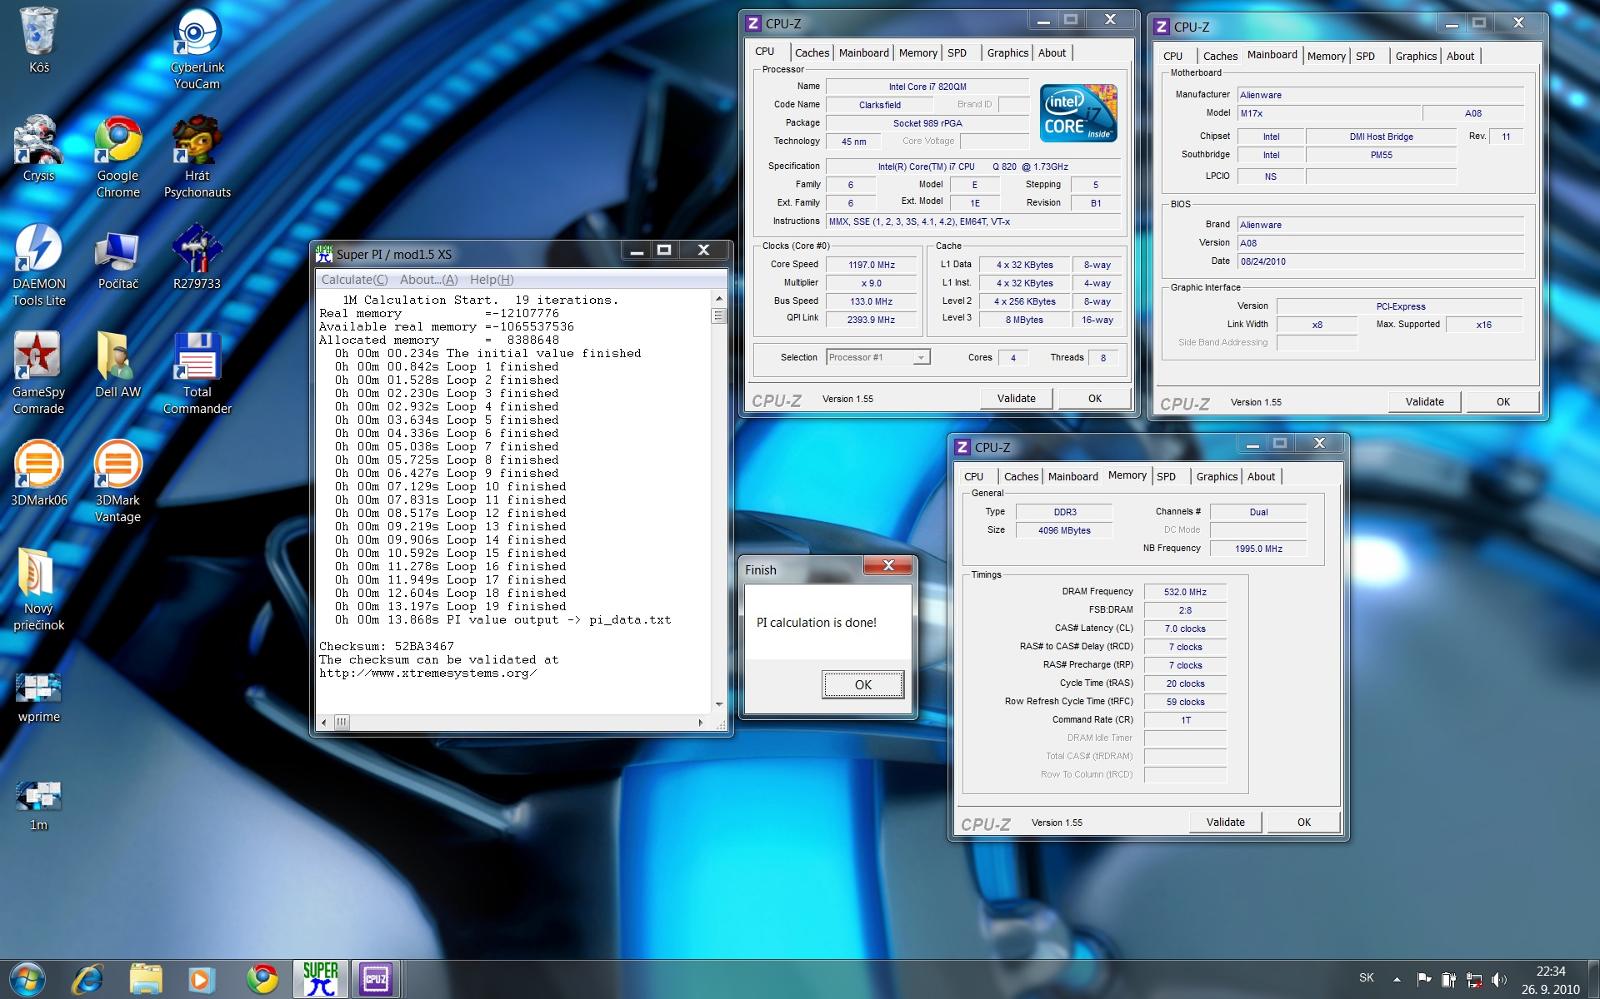Click the DRAM Frequency value 532.0 MHz
1600x999 pixels.
click(x=1185, y=592)
